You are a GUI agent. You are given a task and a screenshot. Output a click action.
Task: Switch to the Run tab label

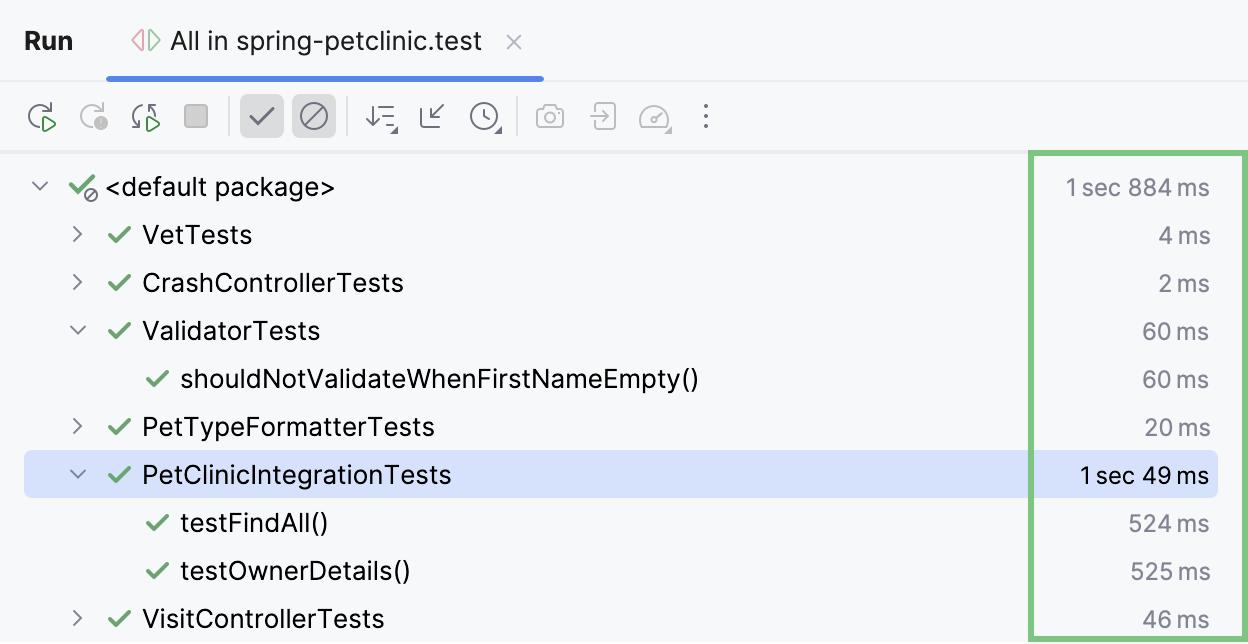(x=48, y=41)
